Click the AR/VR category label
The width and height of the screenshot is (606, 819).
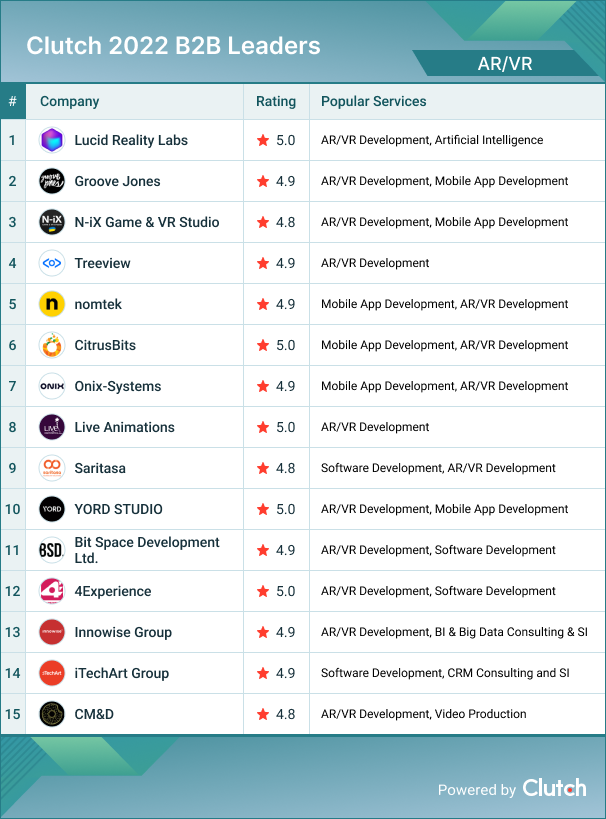click(505, 64)
